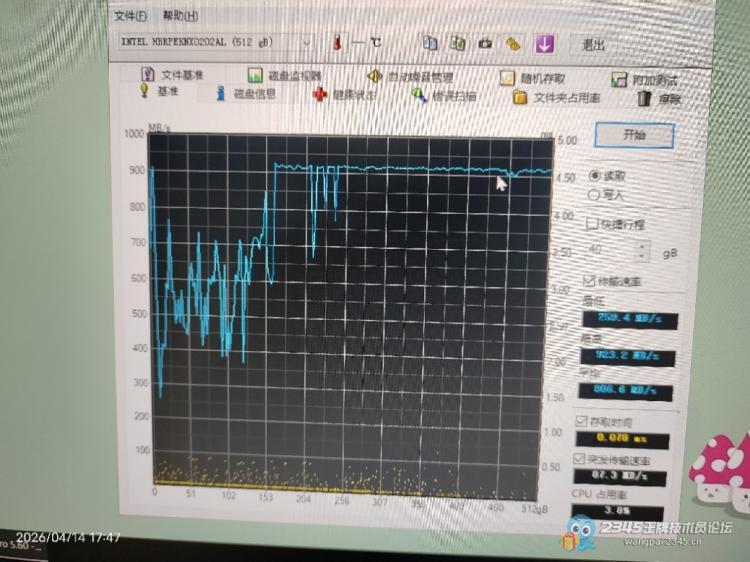Image resolution: width=750 pixels, height=562 pixels.
Task: Select the 写入 write radio button
Action: coord(595,195)
